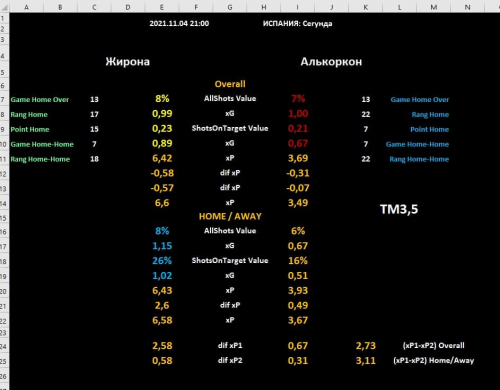Select the cell showing -0,58
This screenshot has width=500, height=390.
coord(162,173)
